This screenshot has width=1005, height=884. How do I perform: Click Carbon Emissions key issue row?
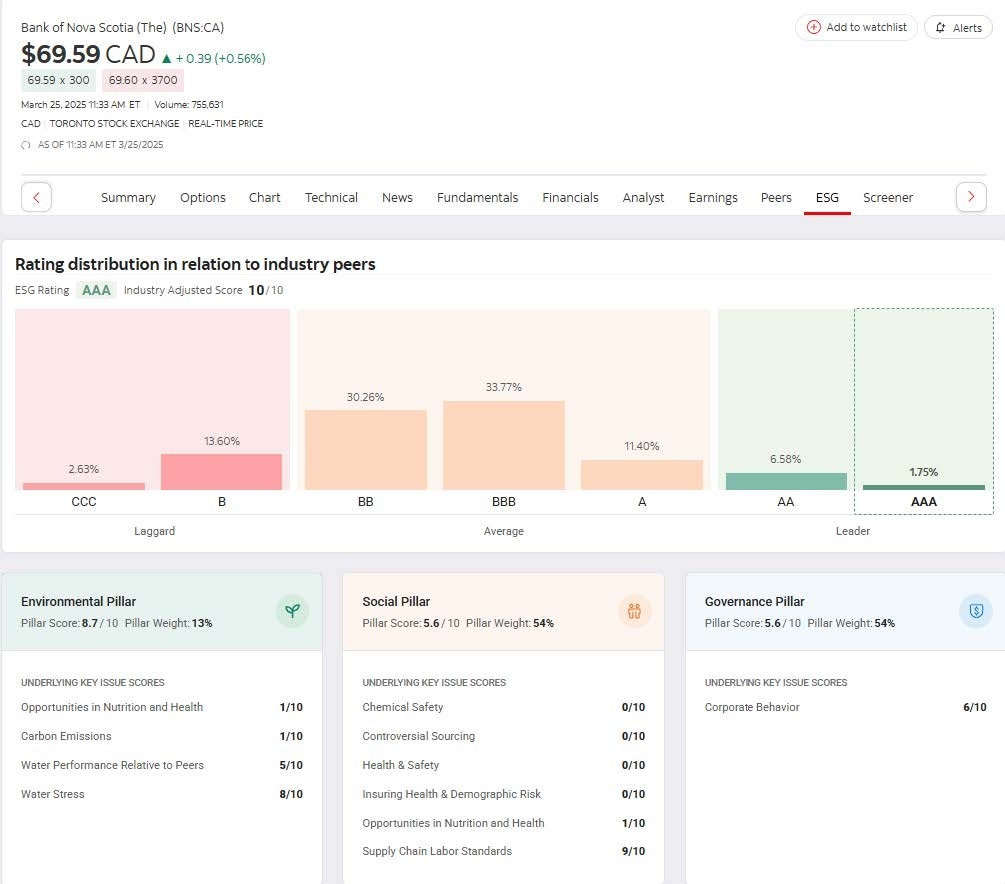coord(162,736)
